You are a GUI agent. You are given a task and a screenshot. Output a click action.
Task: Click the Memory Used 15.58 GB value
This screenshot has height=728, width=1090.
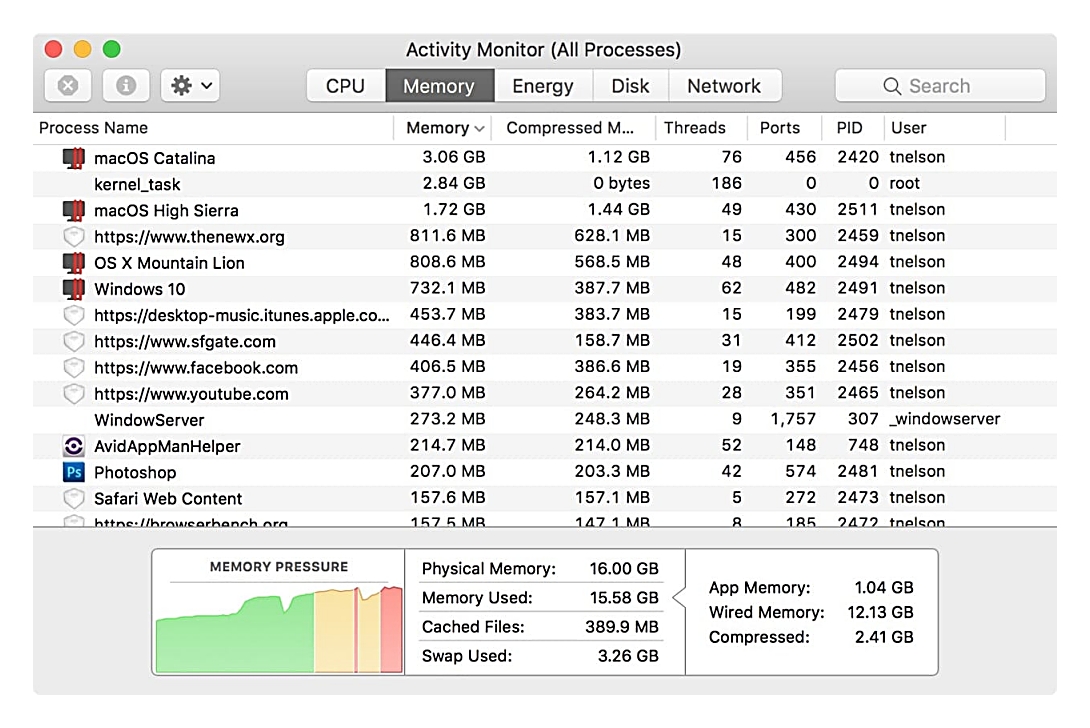click(624, 598)
